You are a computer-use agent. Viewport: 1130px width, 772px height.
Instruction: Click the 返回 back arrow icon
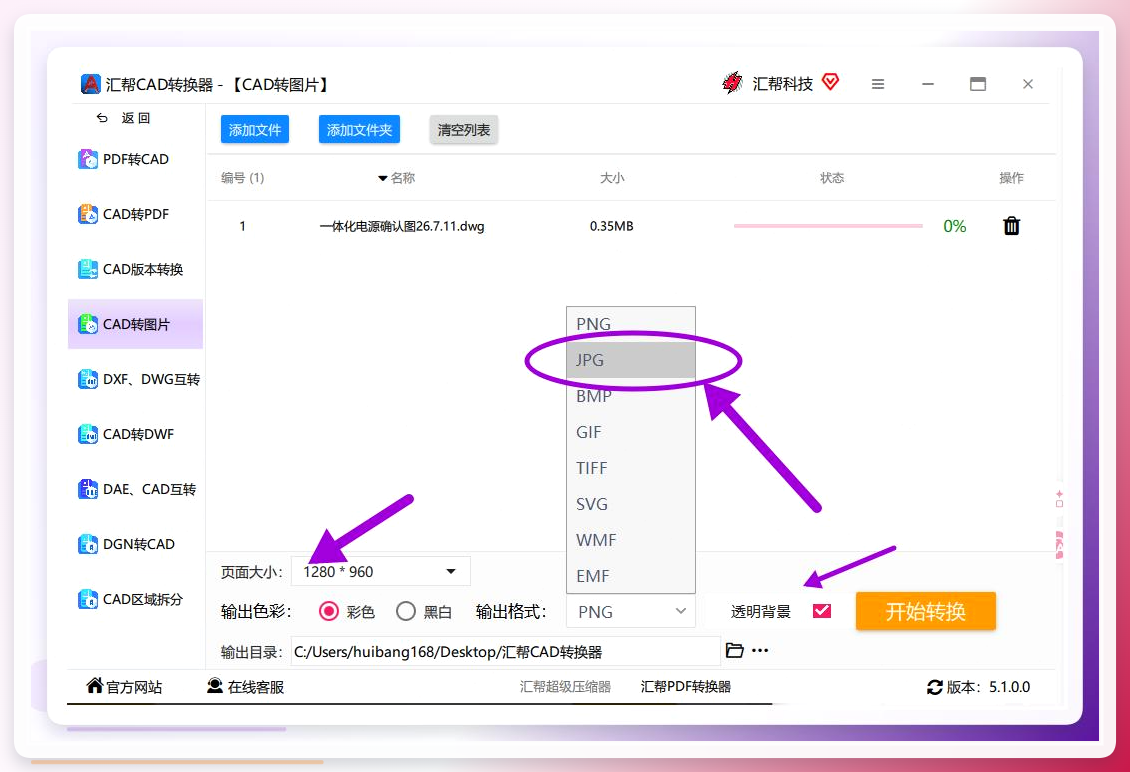(x=102, y=117)
